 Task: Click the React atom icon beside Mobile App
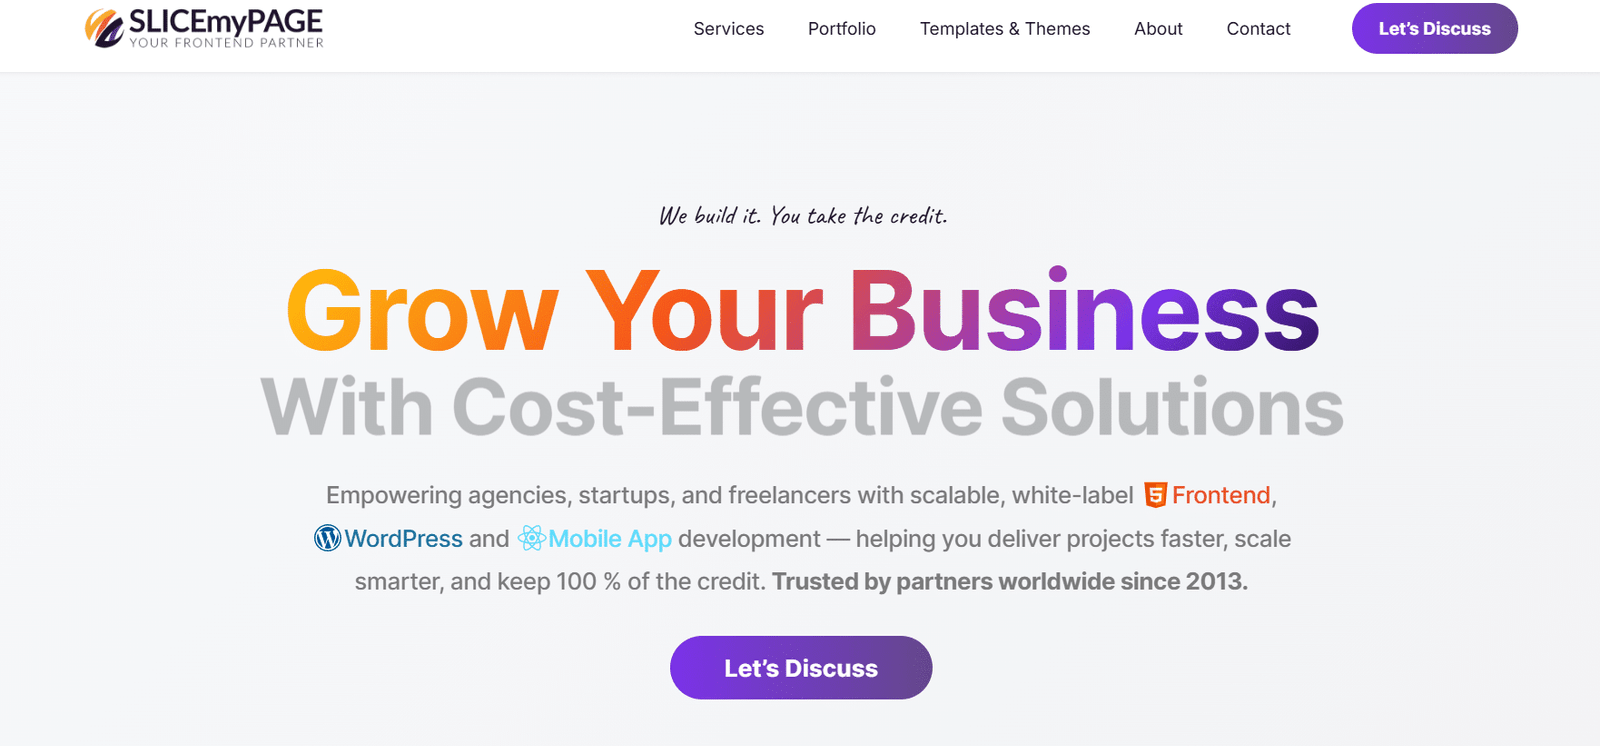click(x=531, y=539)
